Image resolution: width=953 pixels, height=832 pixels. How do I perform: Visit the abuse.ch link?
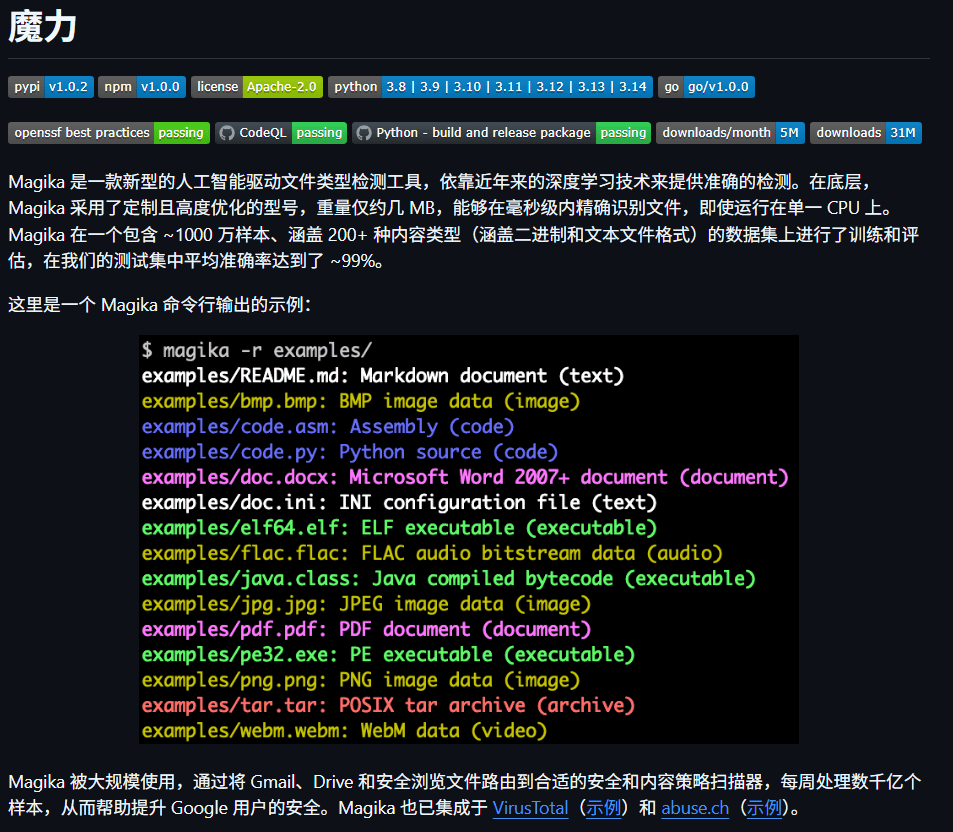(695, 808)
